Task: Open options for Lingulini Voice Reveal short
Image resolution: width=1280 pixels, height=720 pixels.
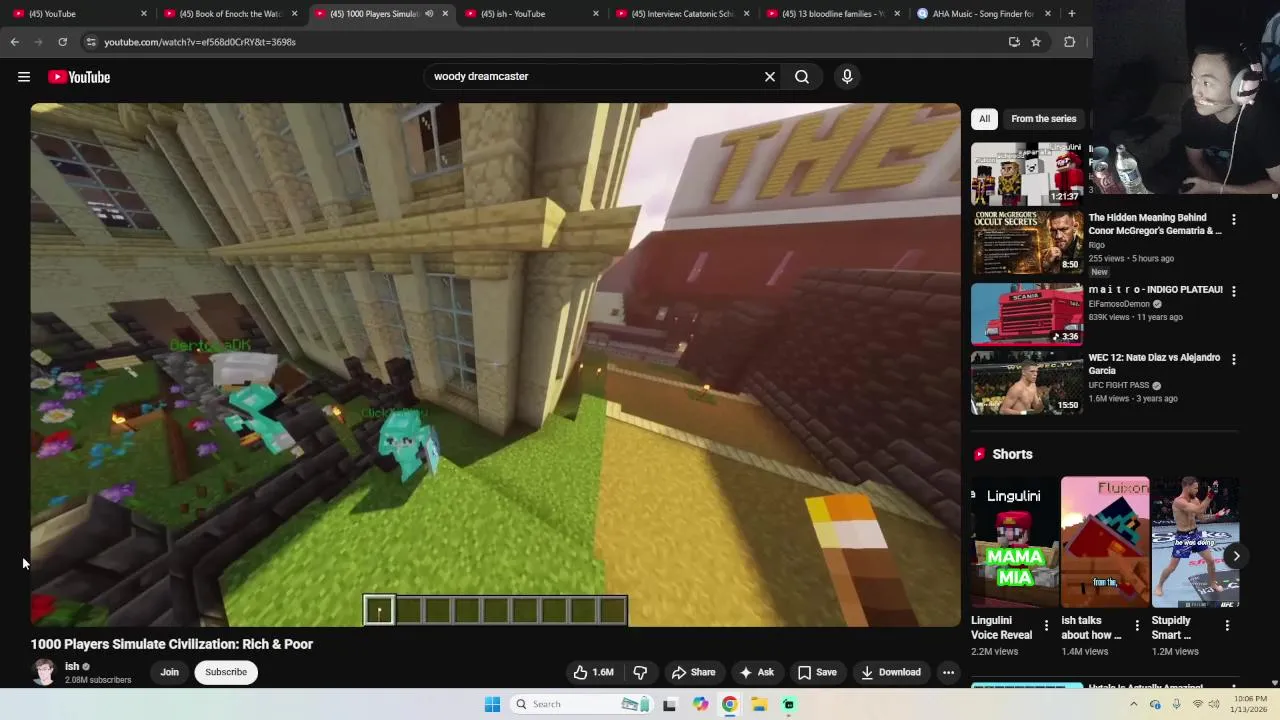Action: pos(1047,626)
